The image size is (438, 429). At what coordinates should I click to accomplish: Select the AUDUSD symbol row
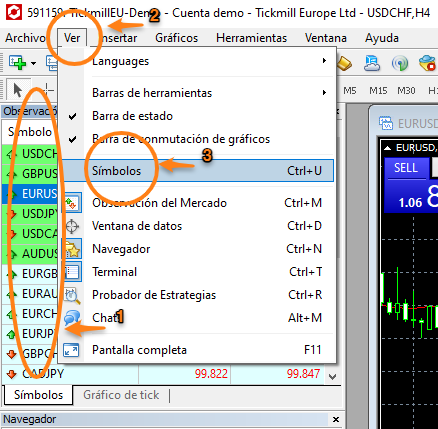tap(30, 254)
